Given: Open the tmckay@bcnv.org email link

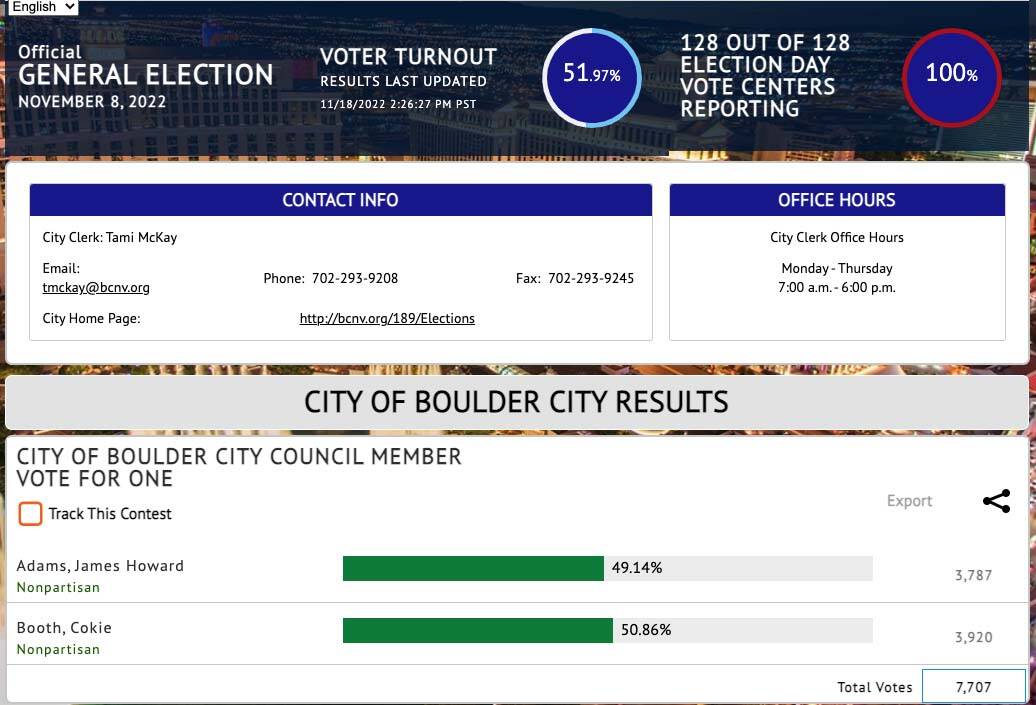Looking at the screenshot, I should [x=96, y=287].
